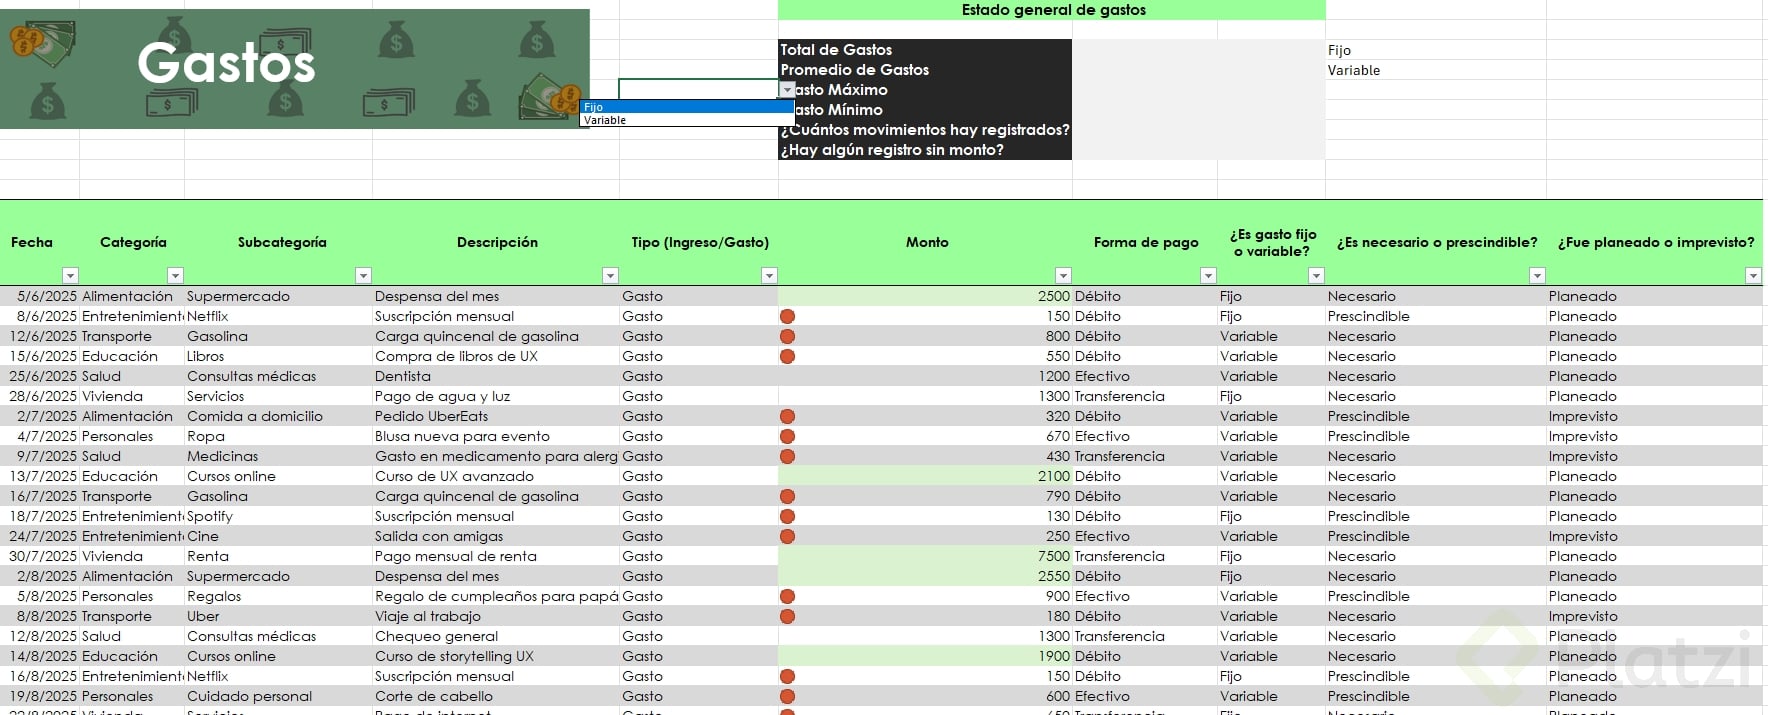The height and width of the screenshot is (715, 1768).
Task: Select the Promedio de Gastos label cell
Action: [x=925, y=70]
